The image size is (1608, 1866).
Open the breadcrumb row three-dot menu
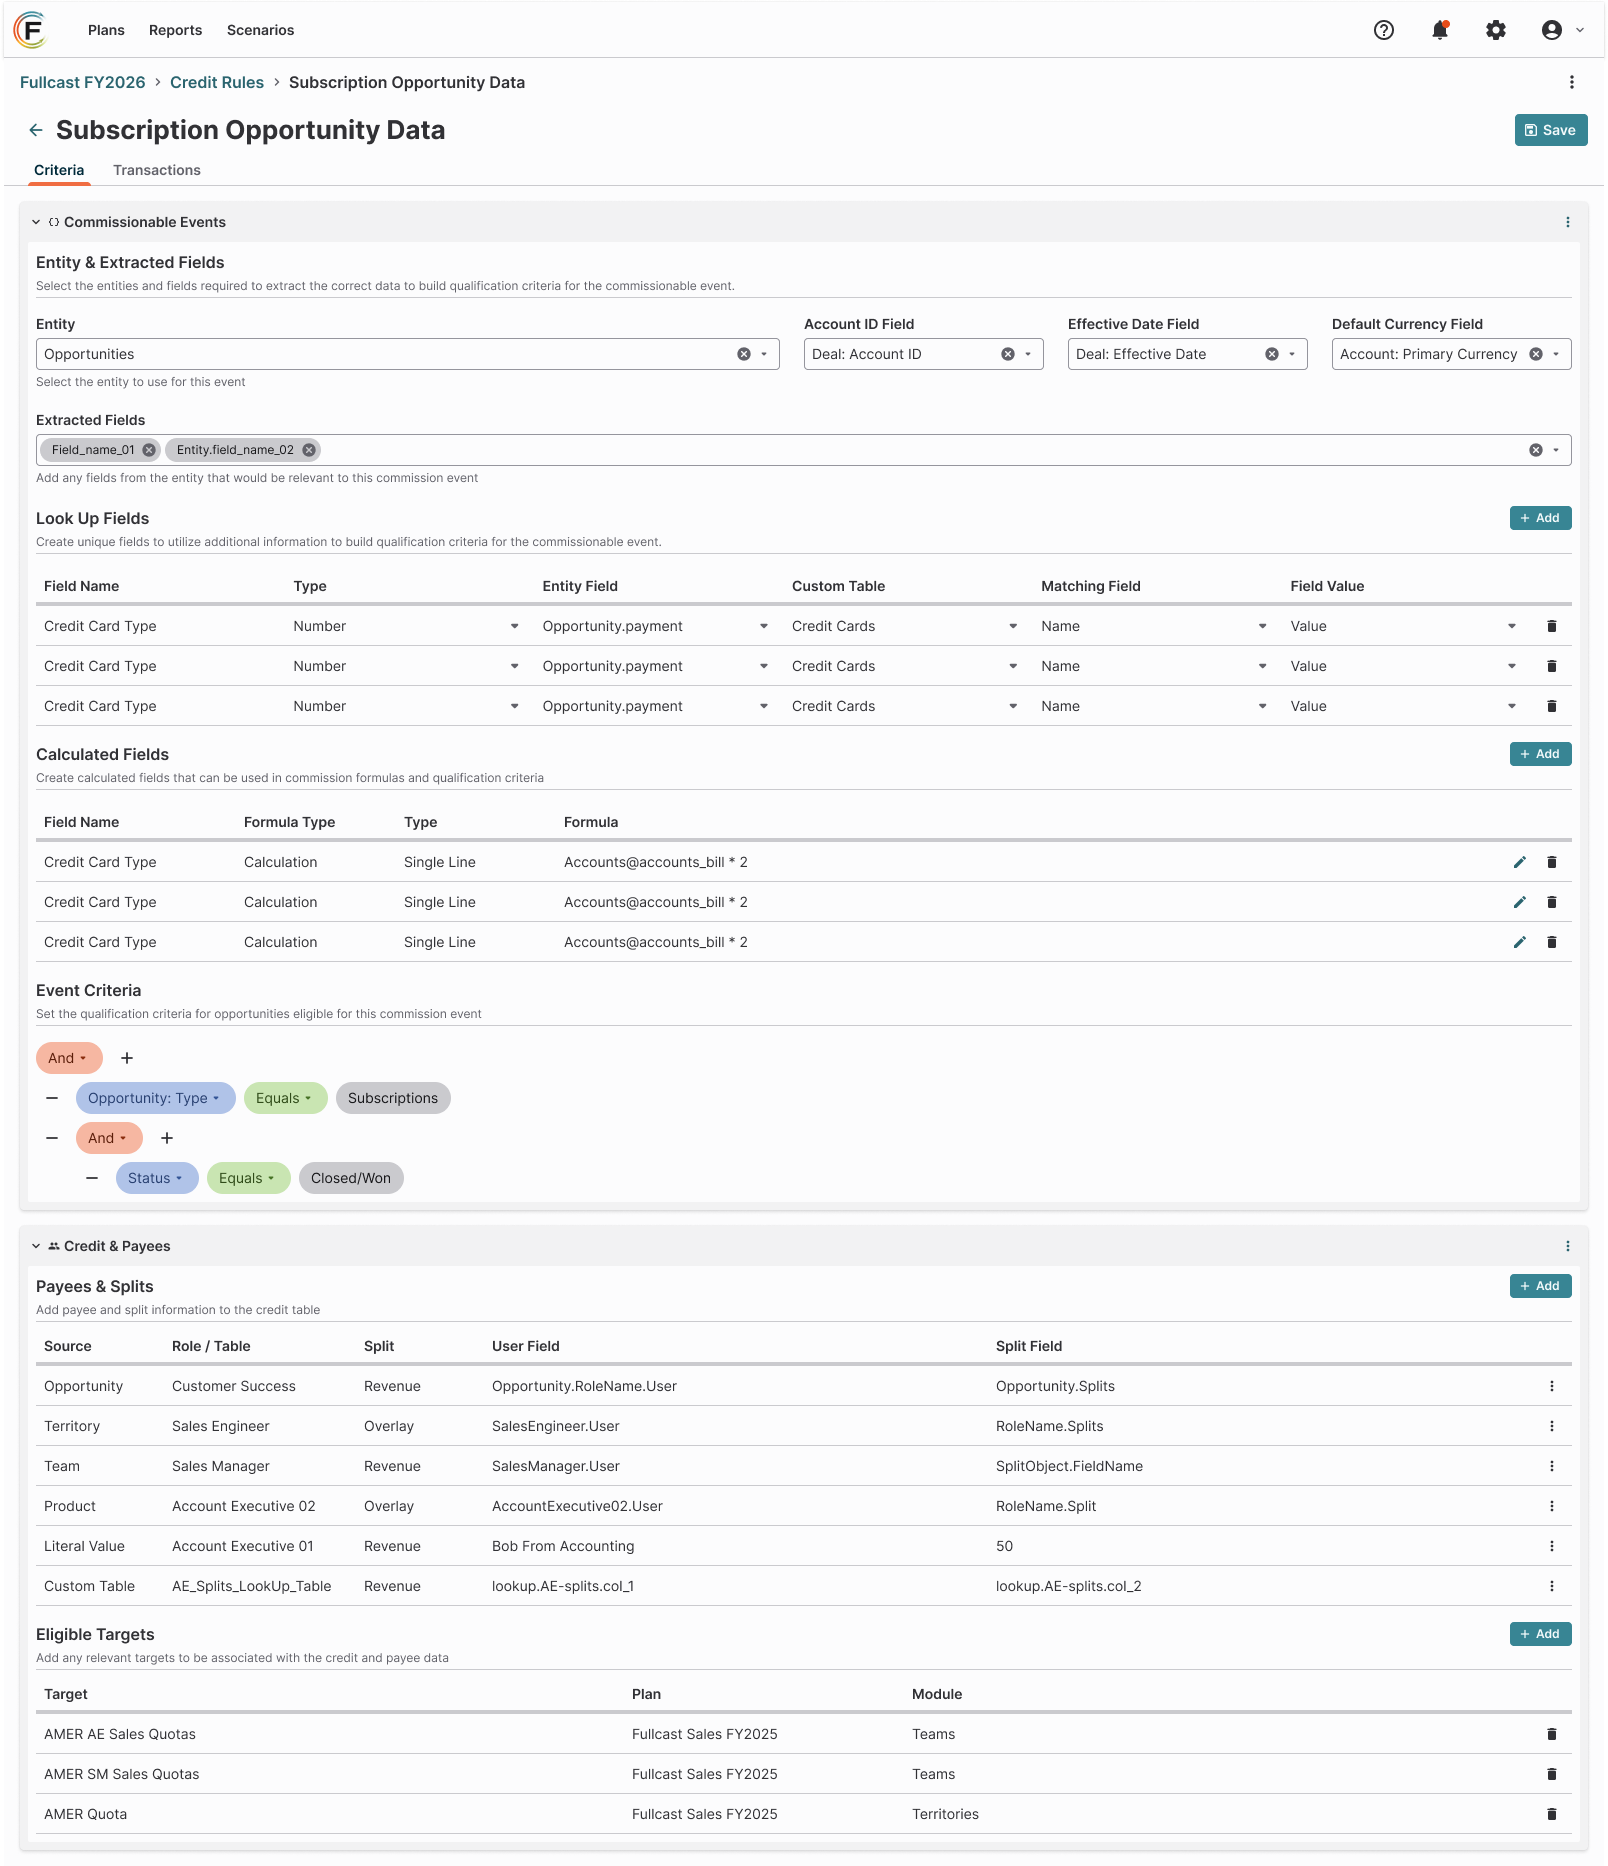[1572, 82]
